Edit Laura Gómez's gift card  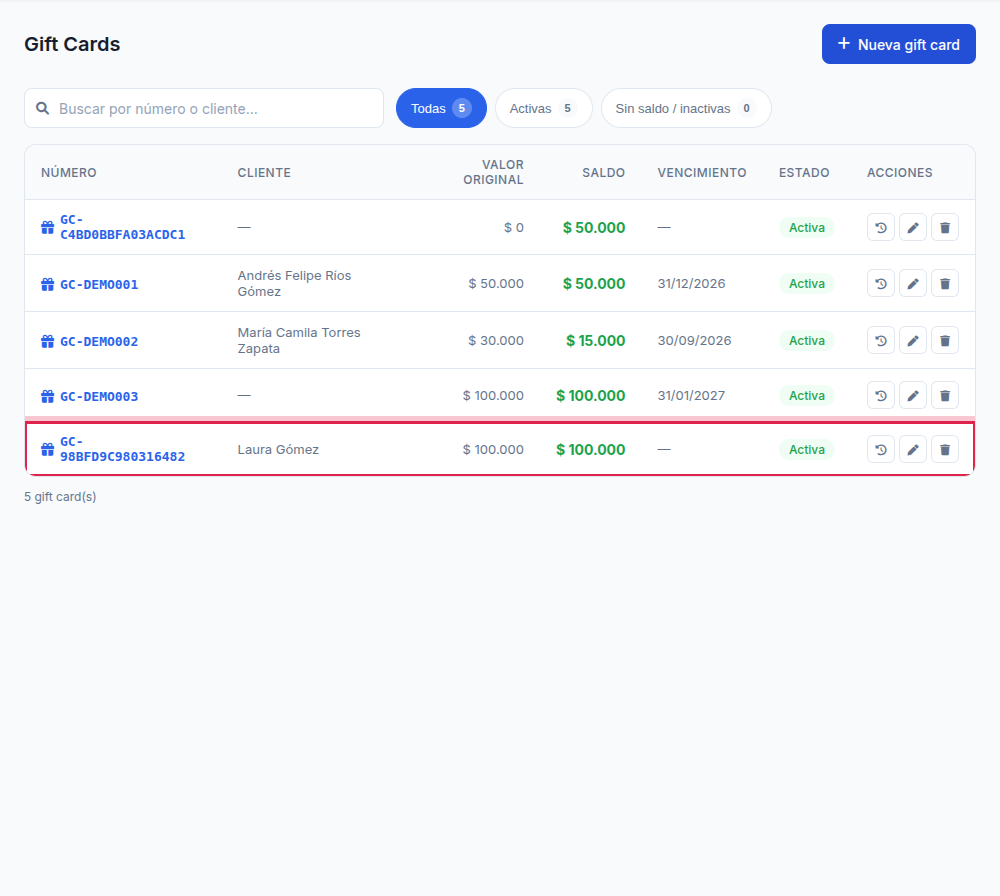point(913,450)
